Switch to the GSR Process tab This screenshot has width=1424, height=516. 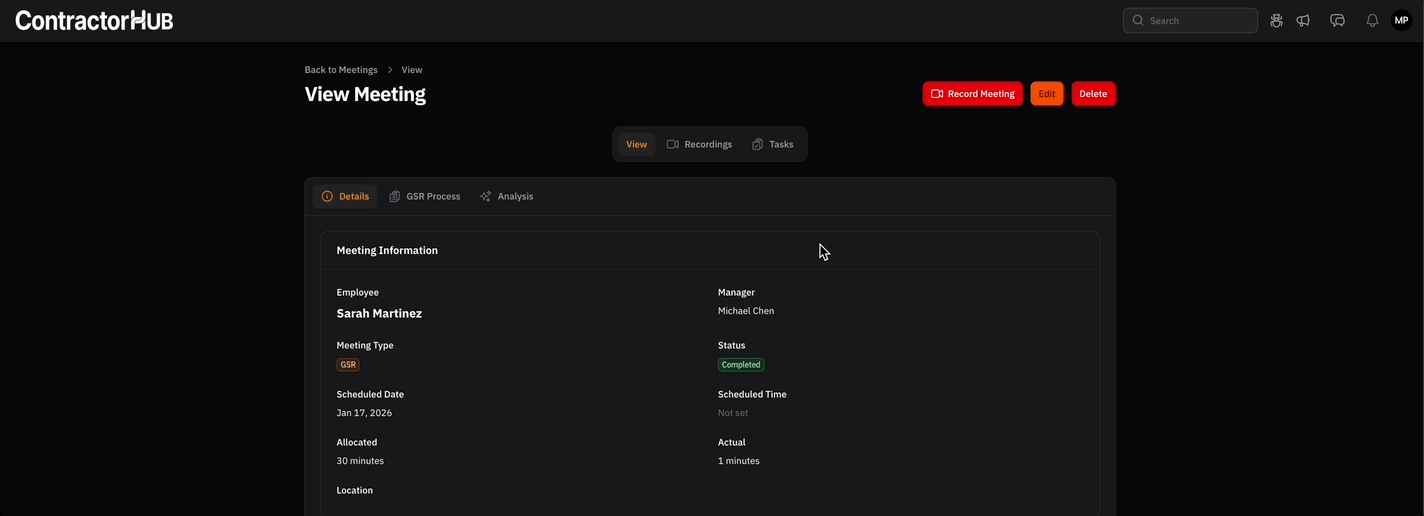425,196
